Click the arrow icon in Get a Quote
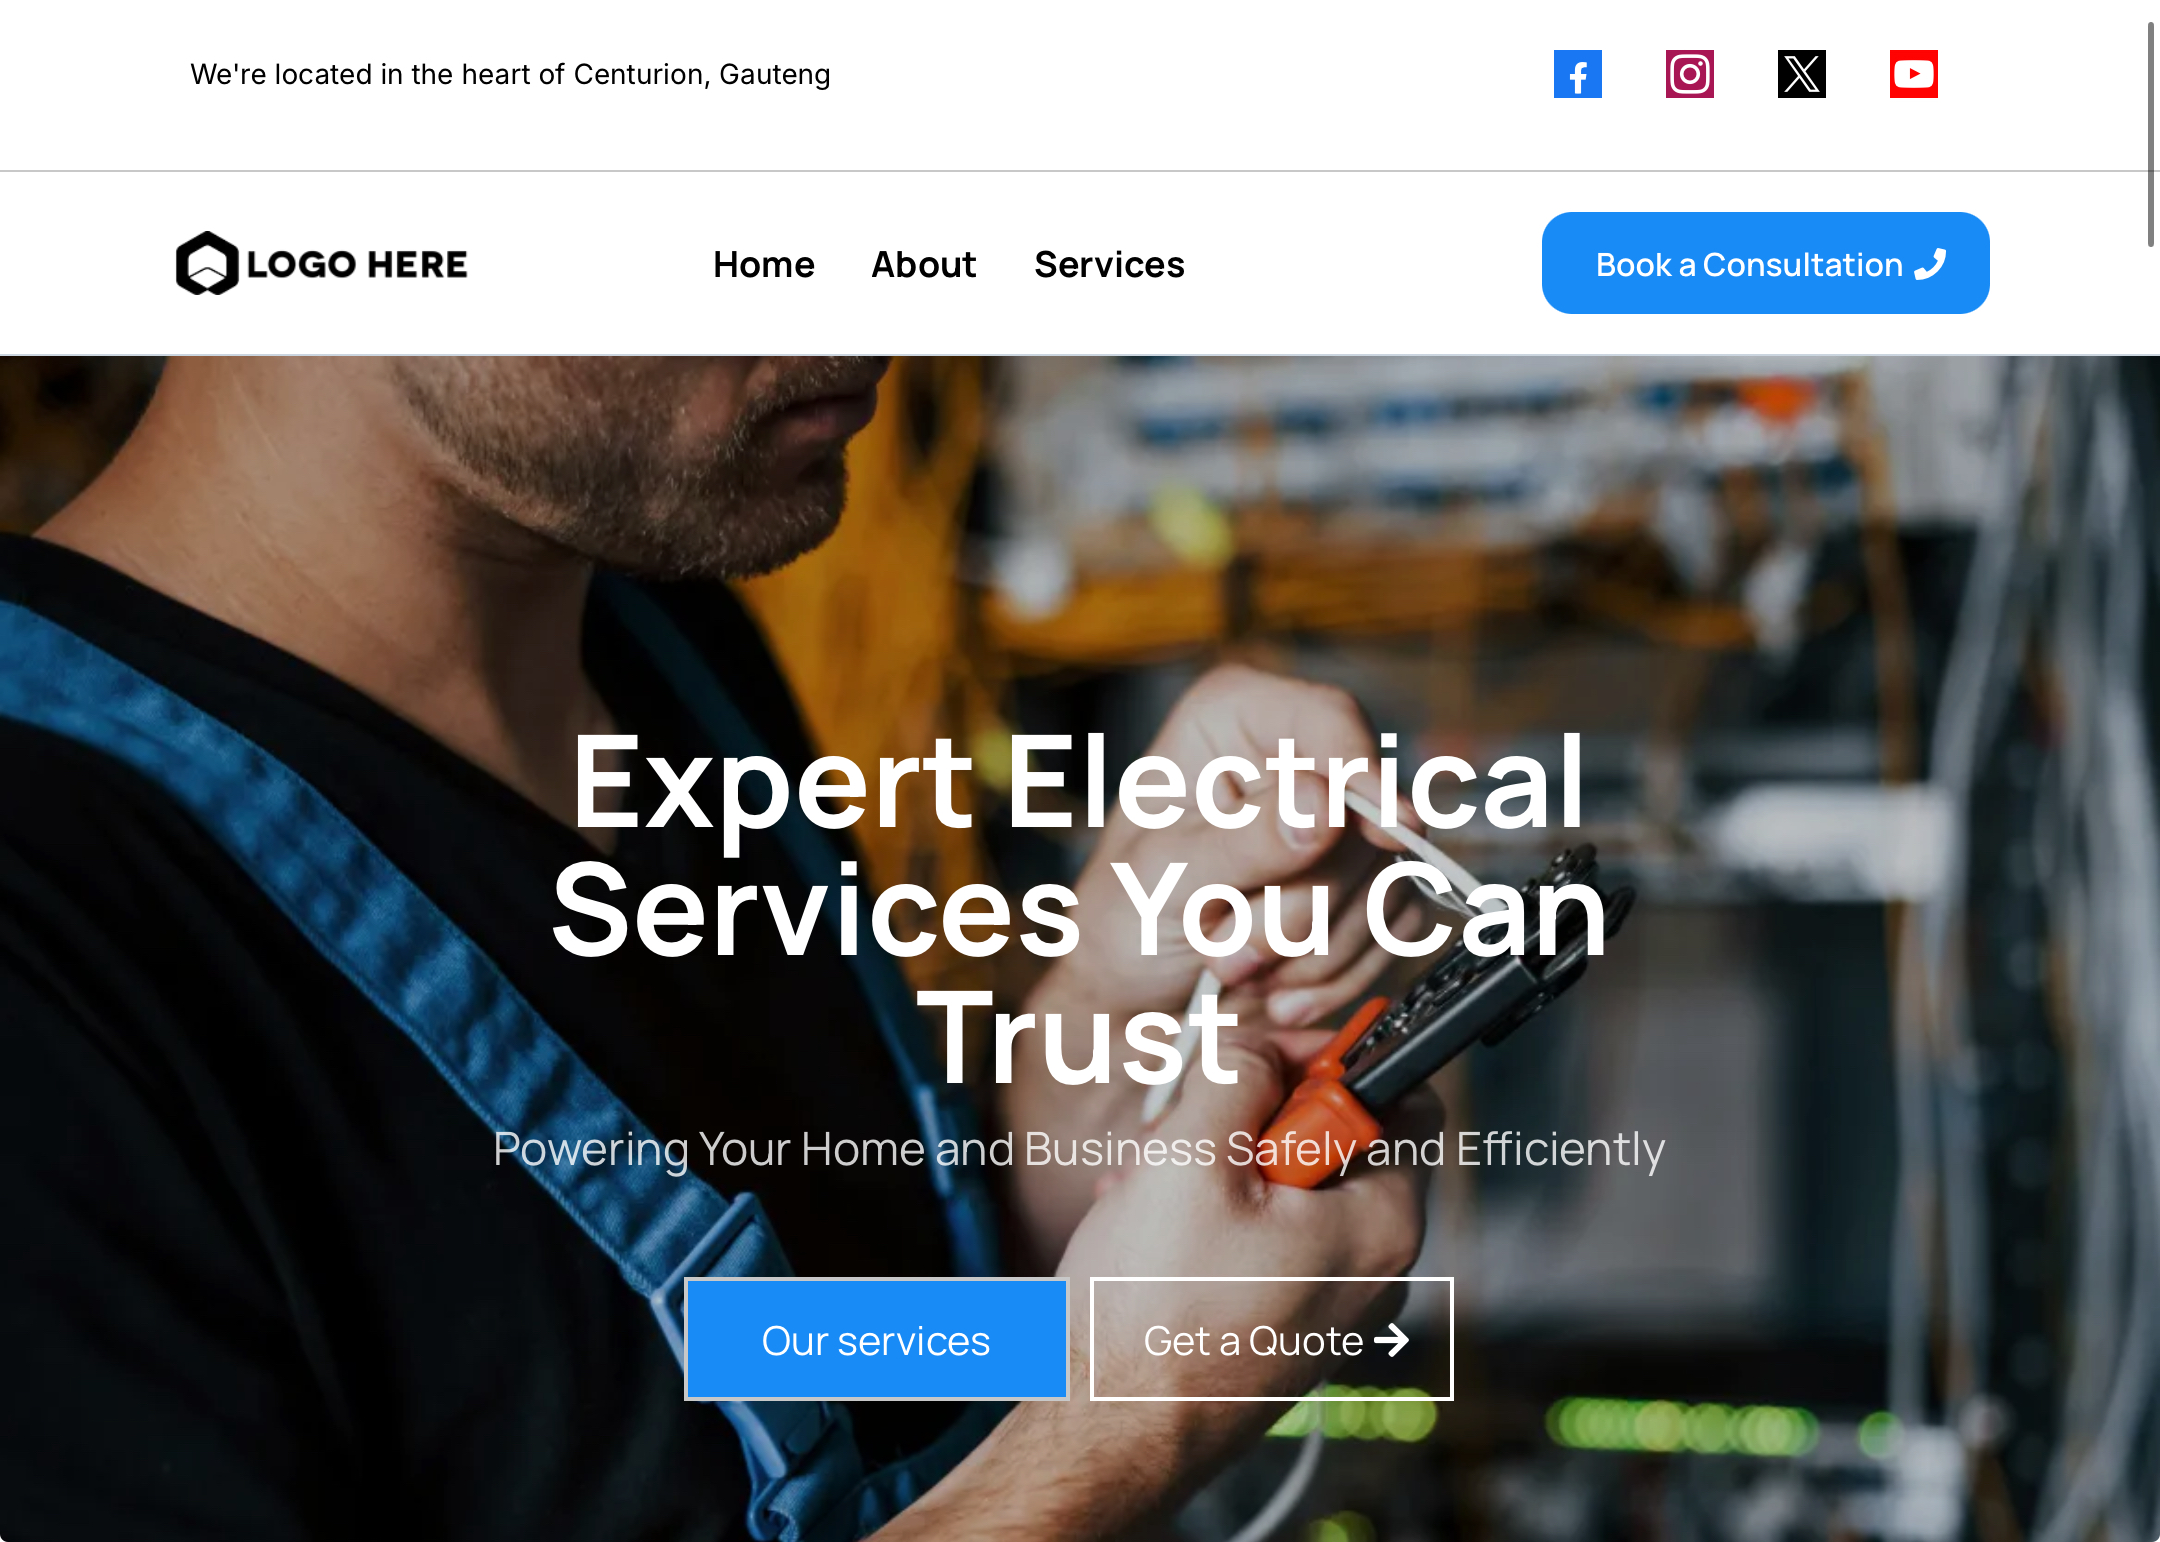The width and height of the screenshot is (2160, 1542). [x=1391, y=1339]
